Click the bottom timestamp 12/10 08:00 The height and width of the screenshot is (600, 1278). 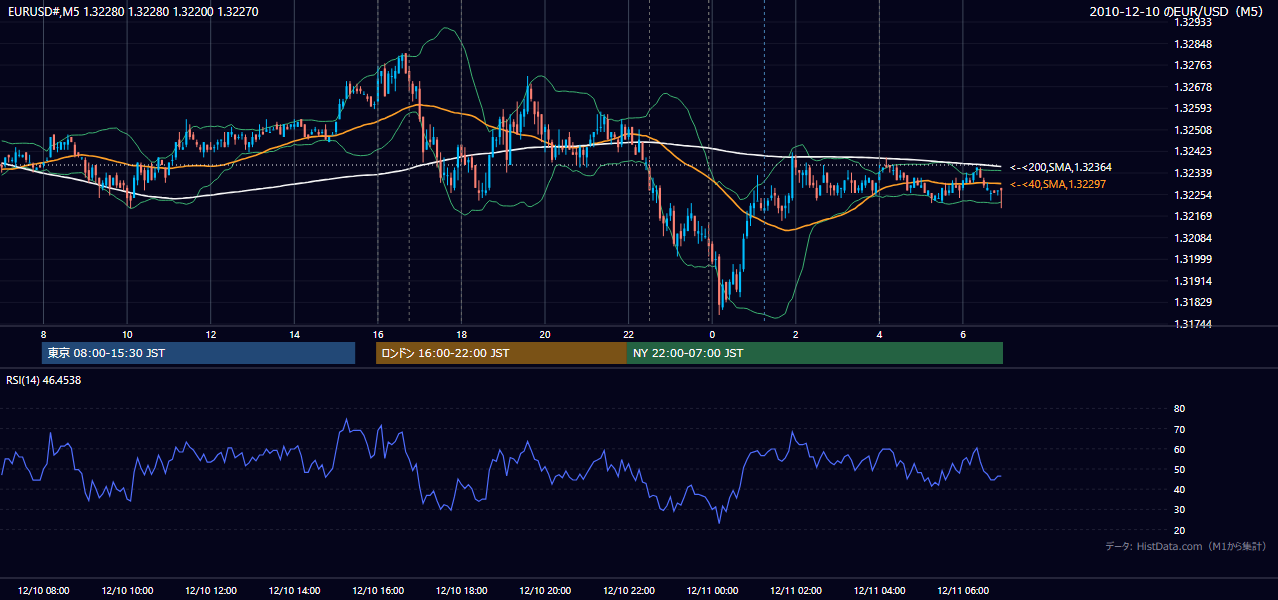point(43,591)
